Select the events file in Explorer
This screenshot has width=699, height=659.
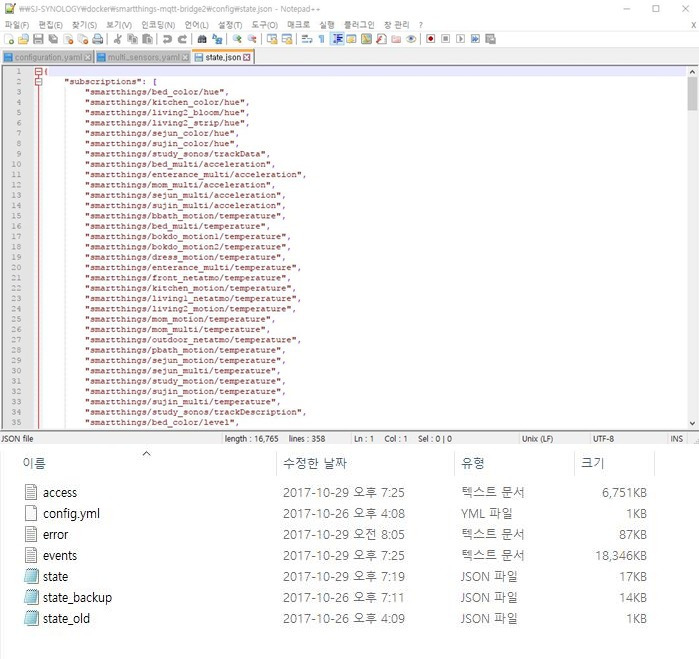60,556
